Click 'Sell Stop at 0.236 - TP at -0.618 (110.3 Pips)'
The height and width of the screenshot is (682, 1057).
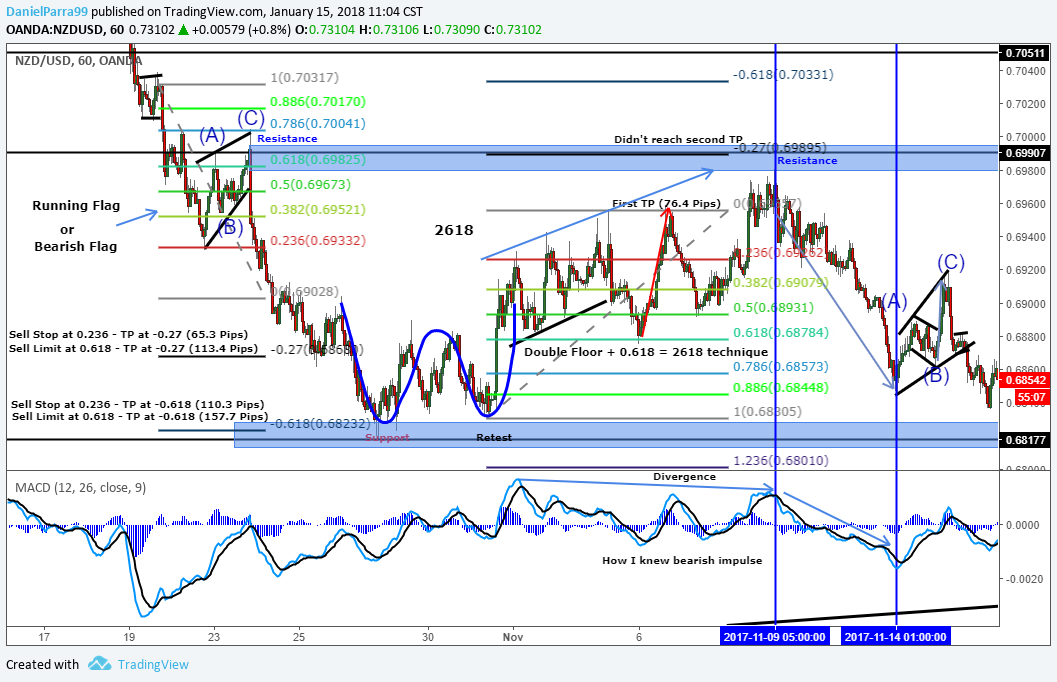pyautogui.click(x=138, y=404)
